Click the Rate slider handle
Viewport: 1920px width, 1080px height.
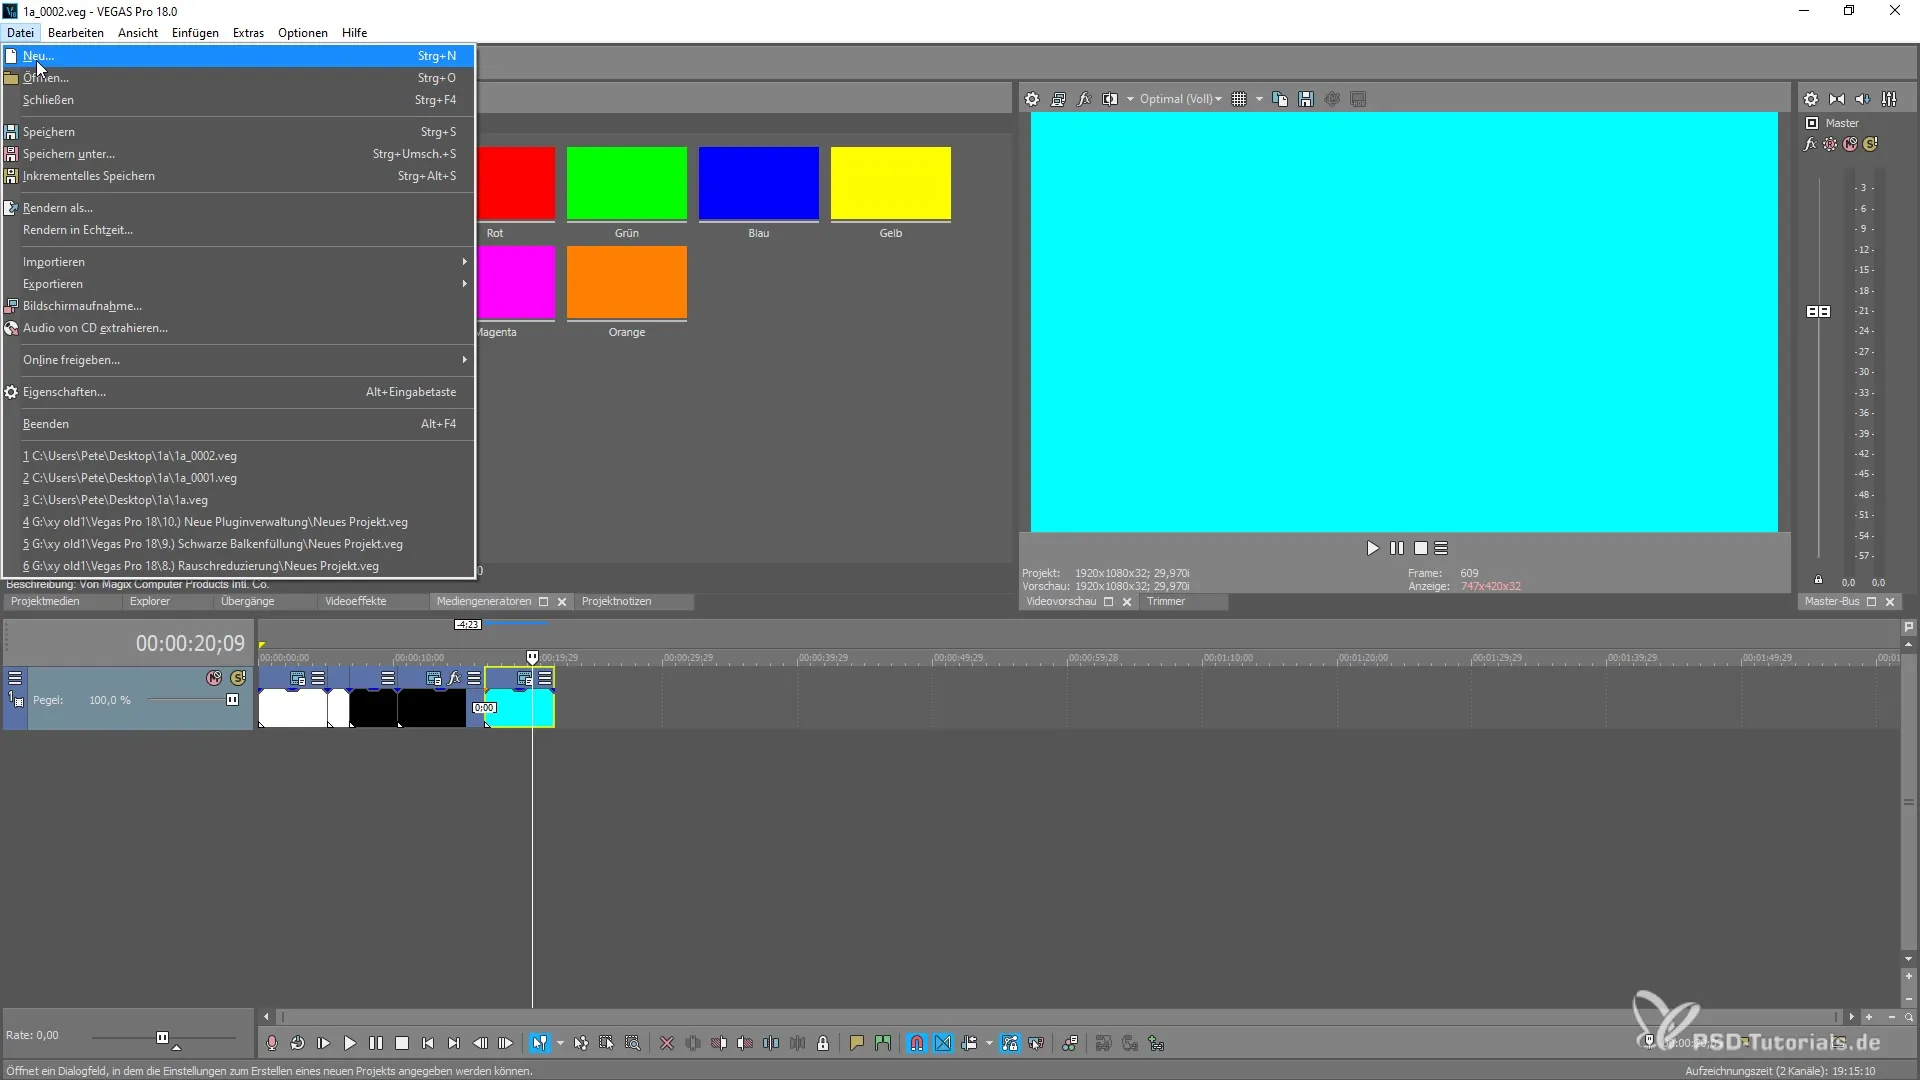(162, 1037)
